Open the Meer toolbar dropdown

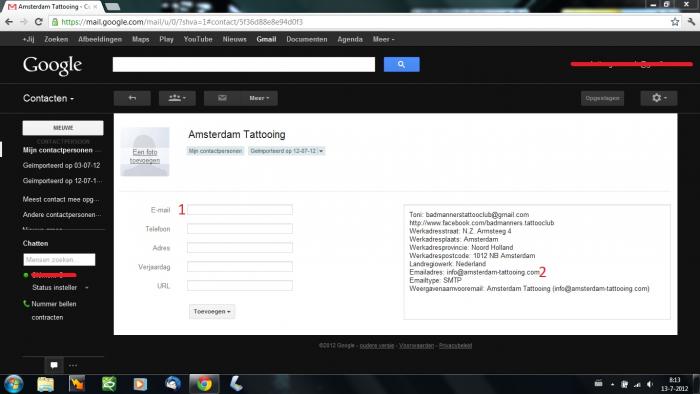[259, 98]
